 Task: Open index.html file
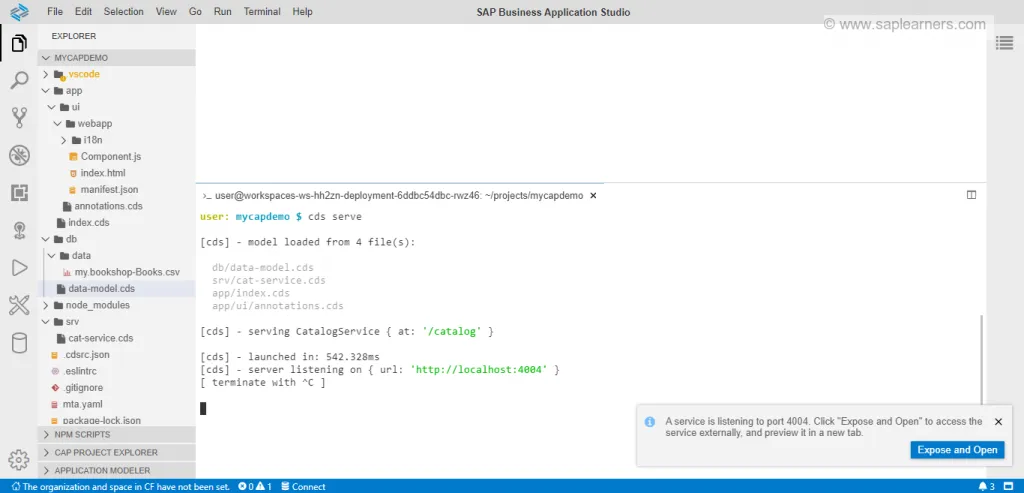[116, 173]
